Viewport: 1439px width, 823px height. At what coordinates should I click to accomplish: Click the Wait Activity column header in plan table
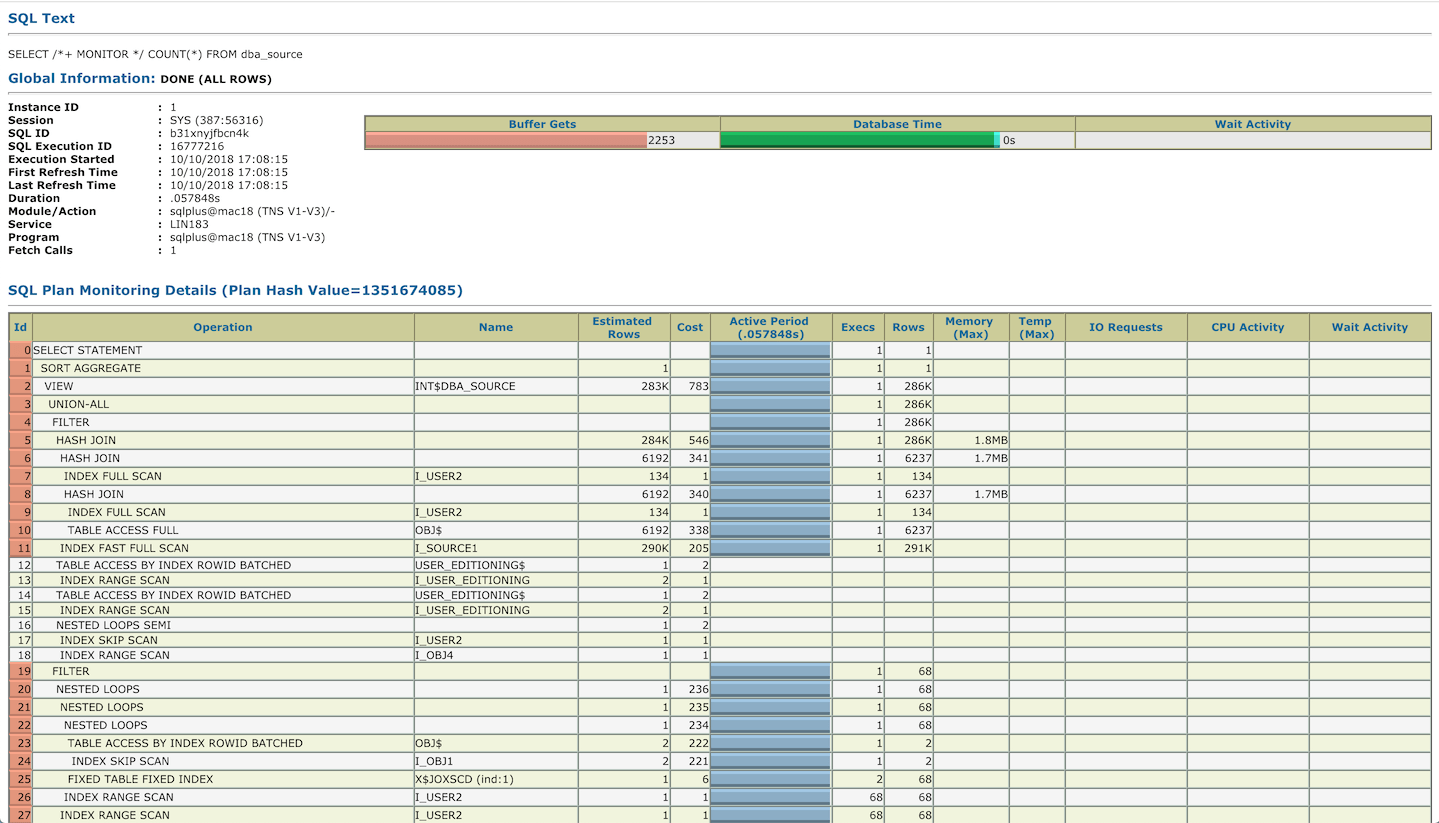click(1370, 327)
